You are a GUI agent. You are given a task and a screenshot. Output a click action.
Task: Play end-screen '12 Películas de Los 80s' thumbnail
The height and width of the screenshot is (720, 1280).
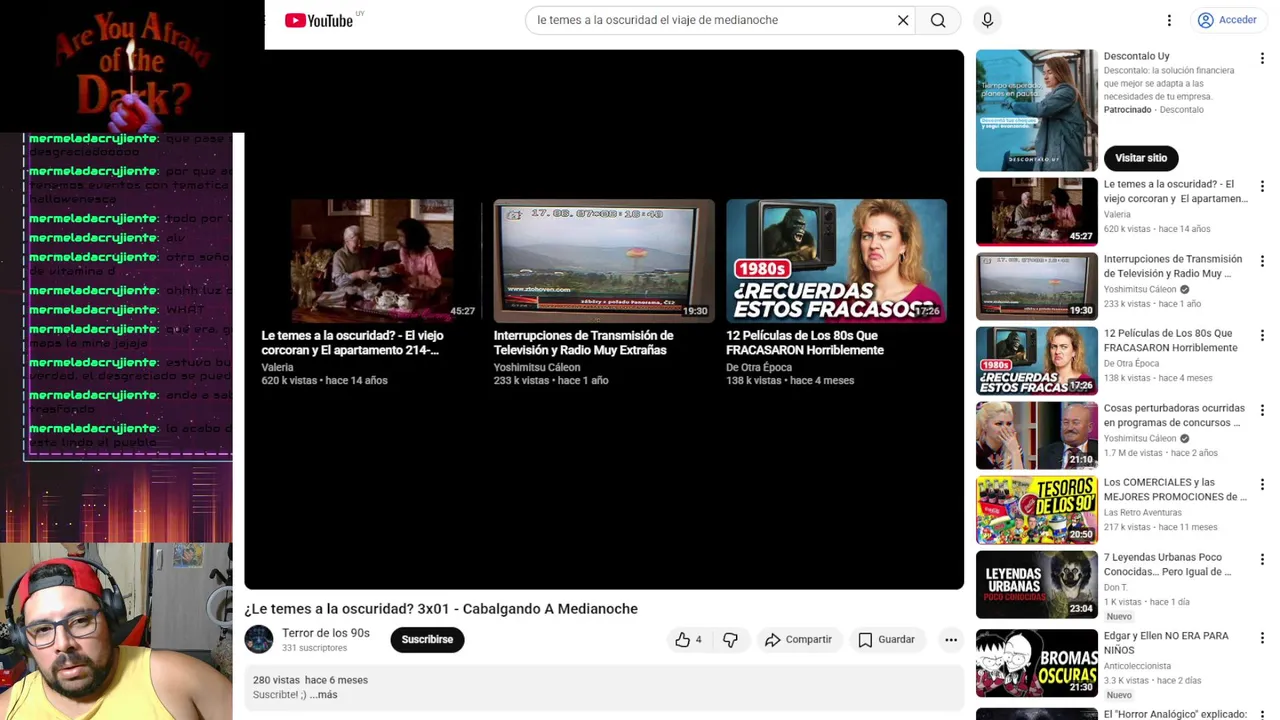coord(836,260)
